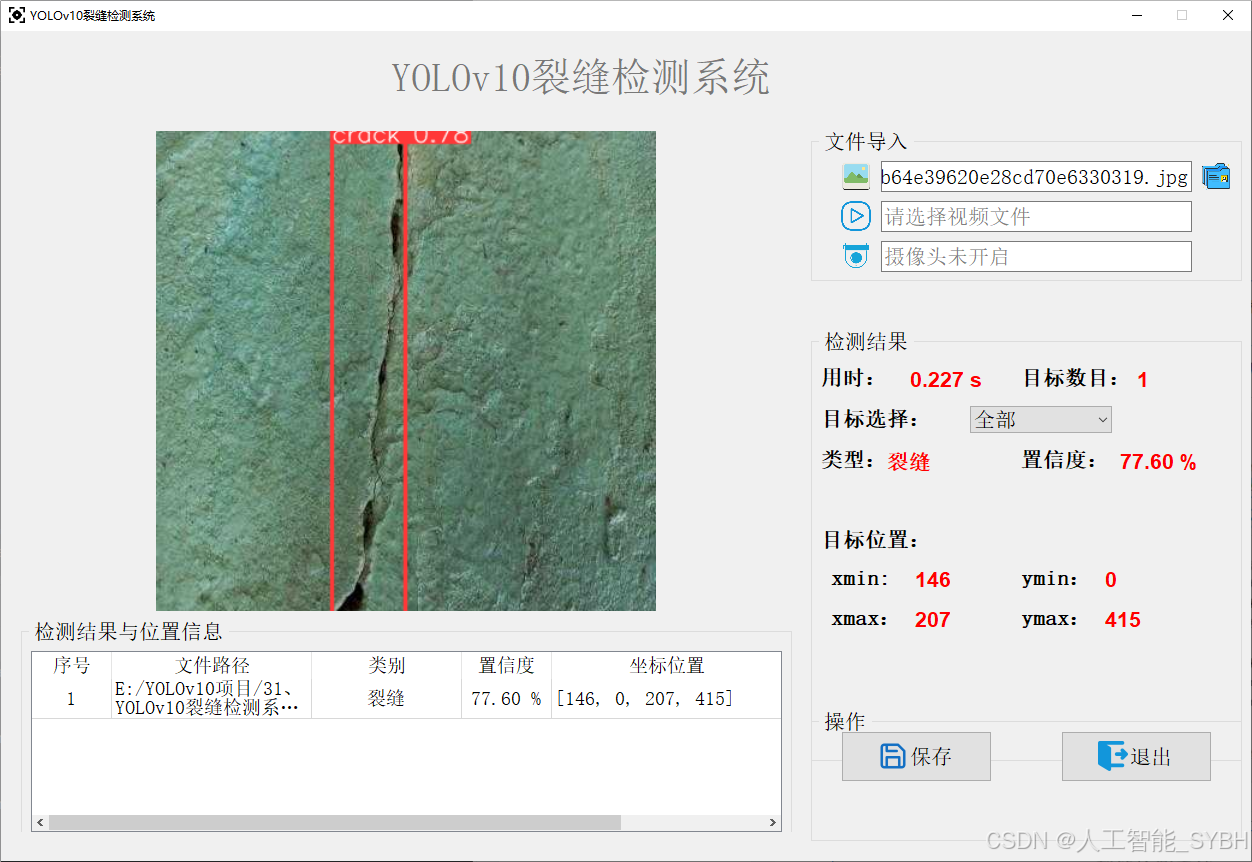This screenshot has width=1252, height=862.
Task: Click the 序号 column header
Action: 72,665
